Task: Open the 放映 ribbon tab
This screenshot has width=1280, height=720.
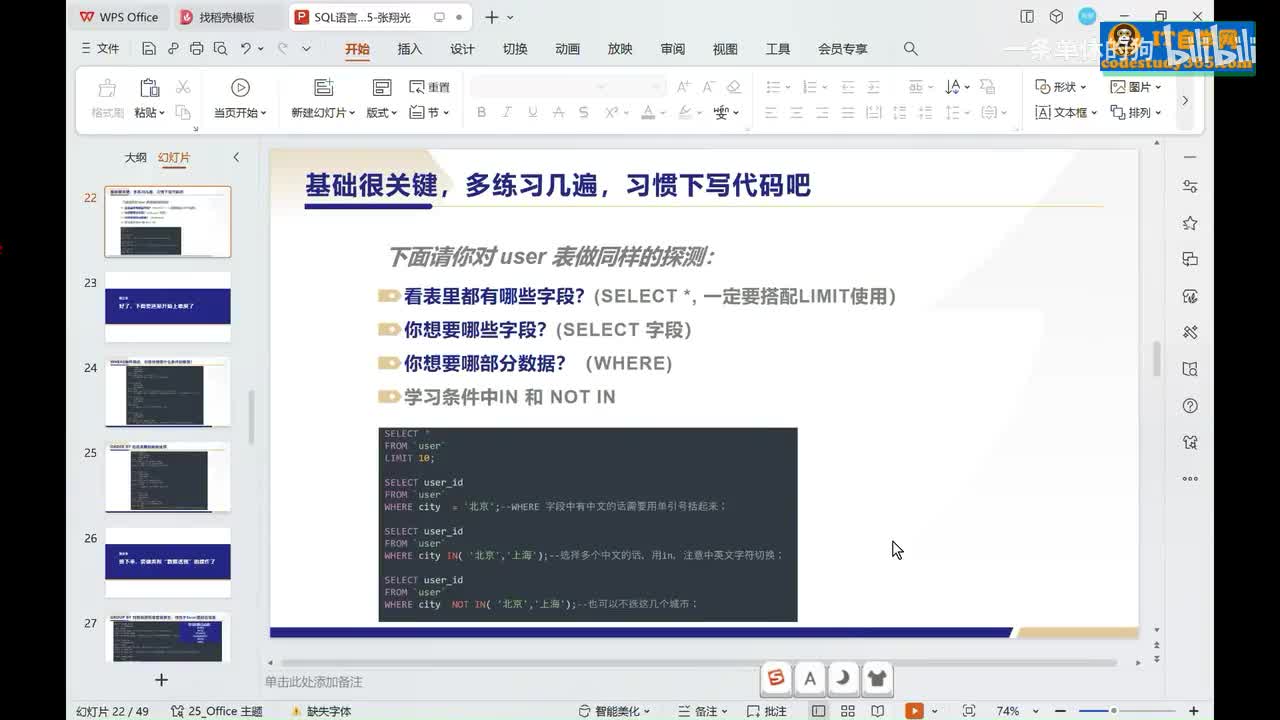Action: click(x=620, y=49)
